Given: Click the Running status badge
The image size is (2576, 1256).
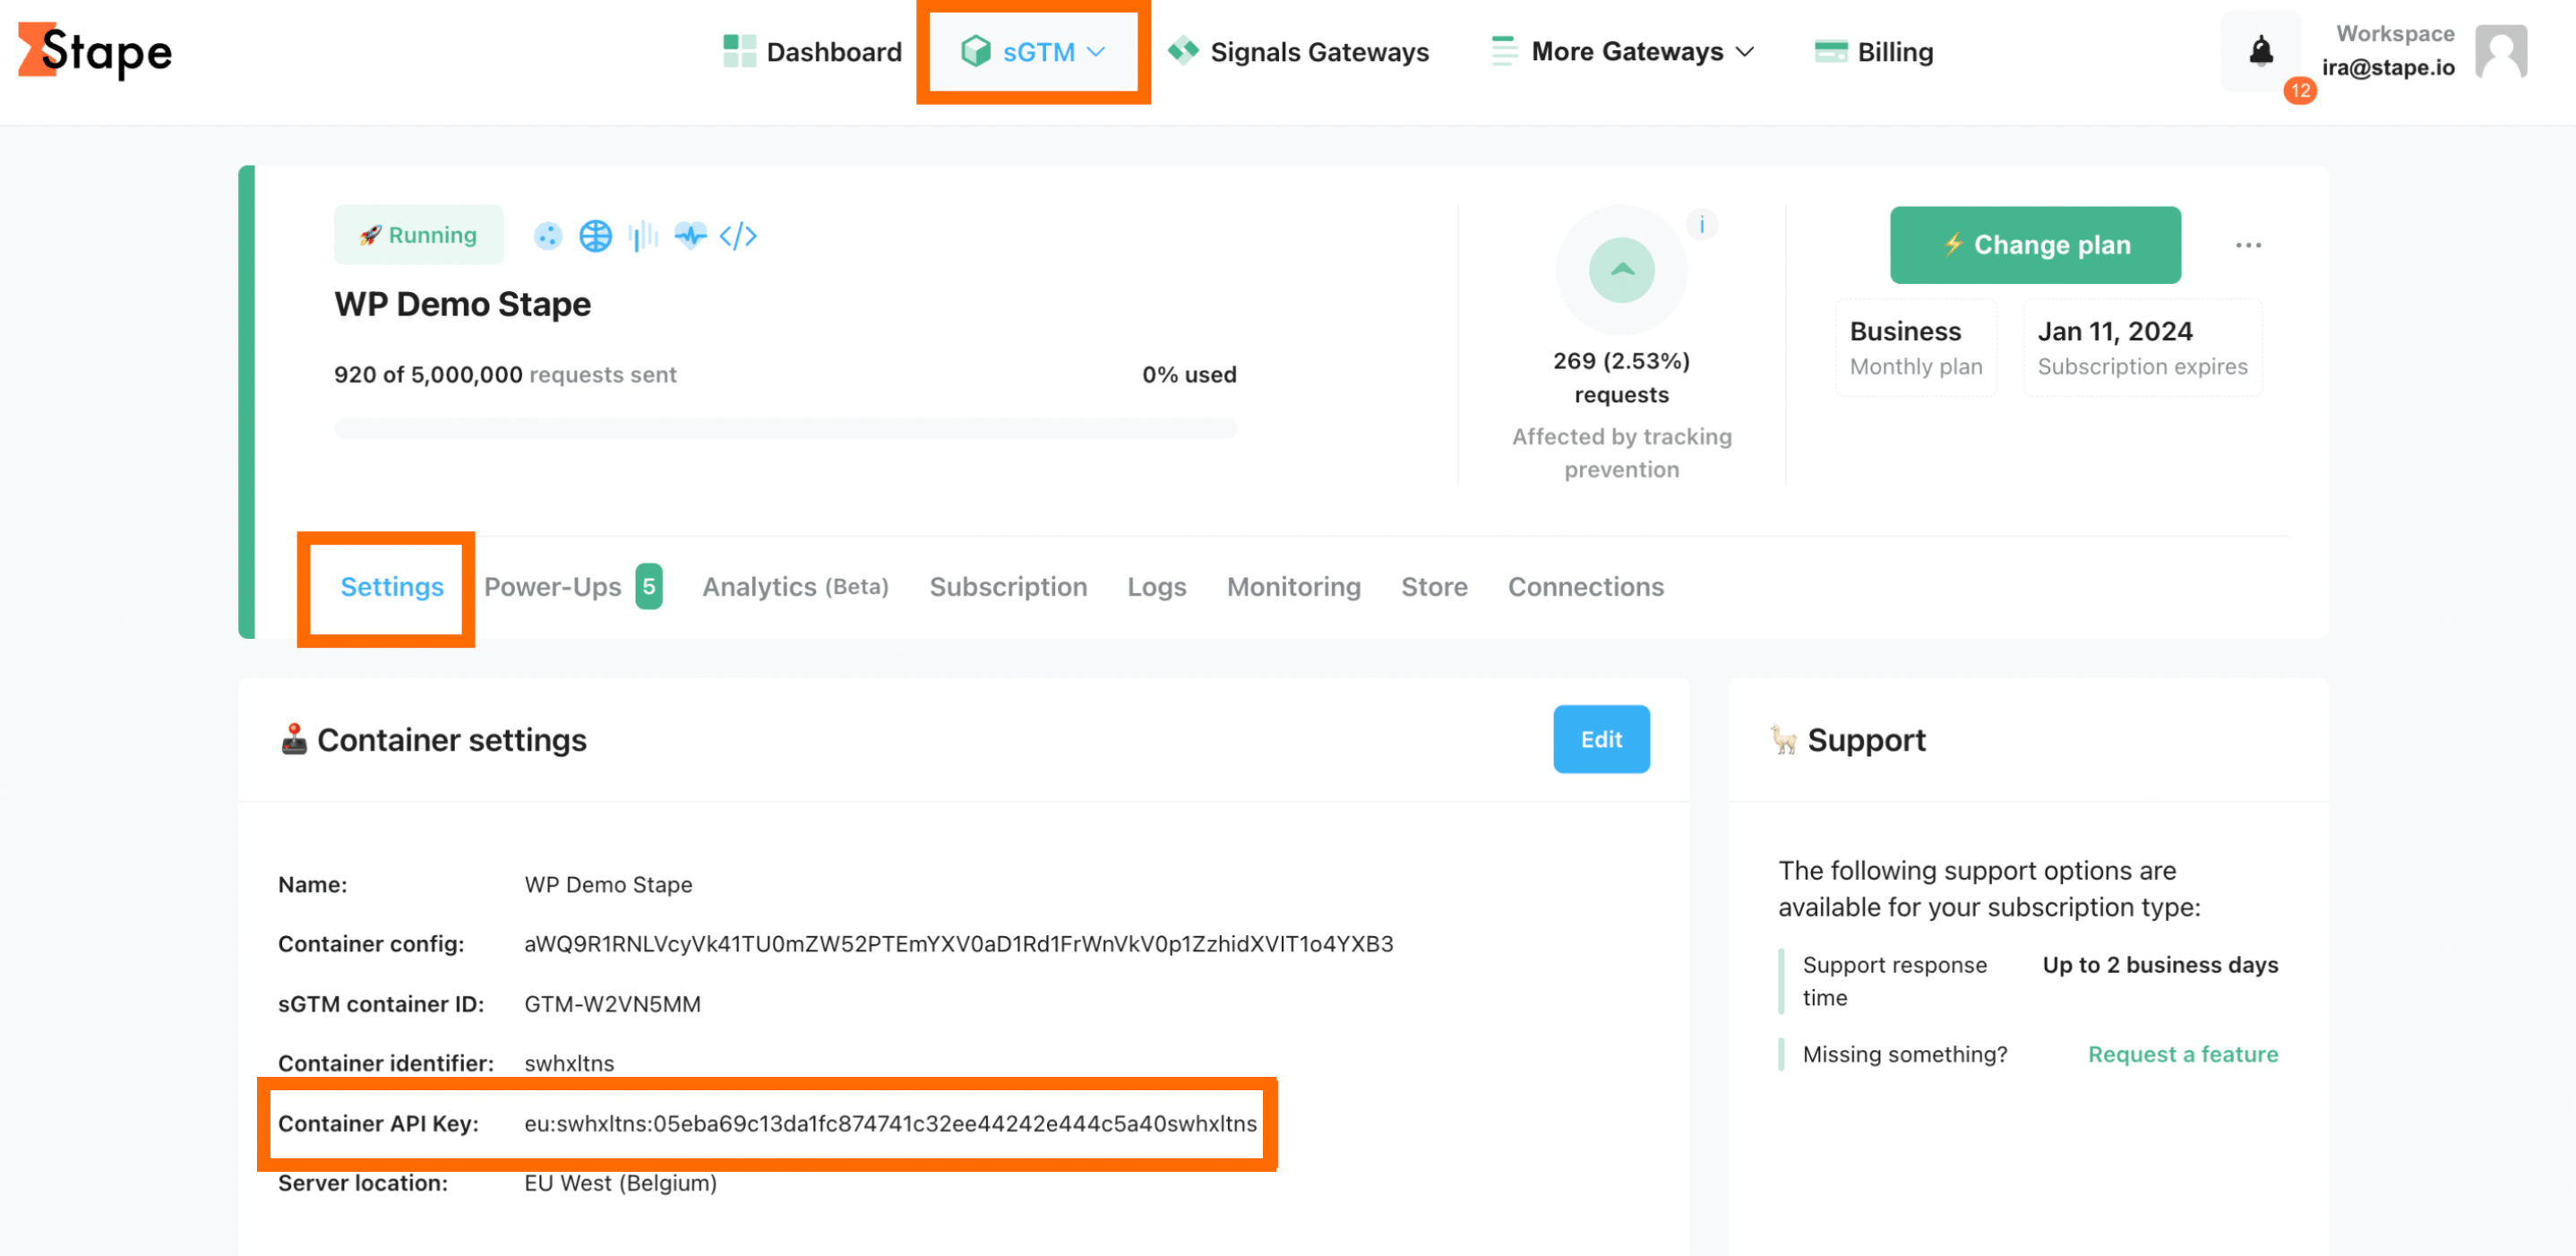Looking at the screenshot, I should point(419,235).
